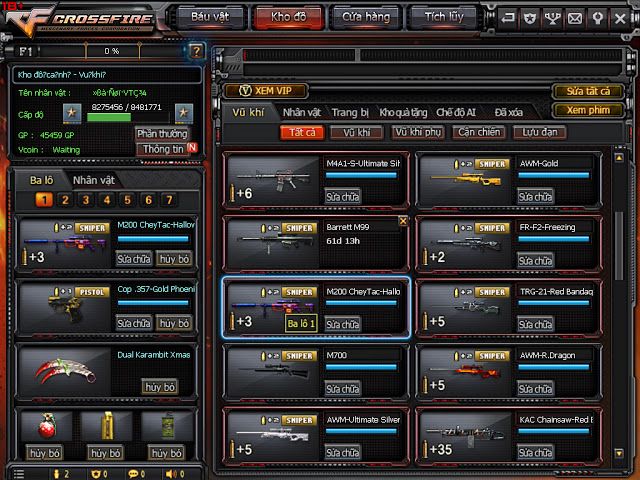Click the red N badge next to Thông tin
The image size is (640, 480).
tap(192, 147)
